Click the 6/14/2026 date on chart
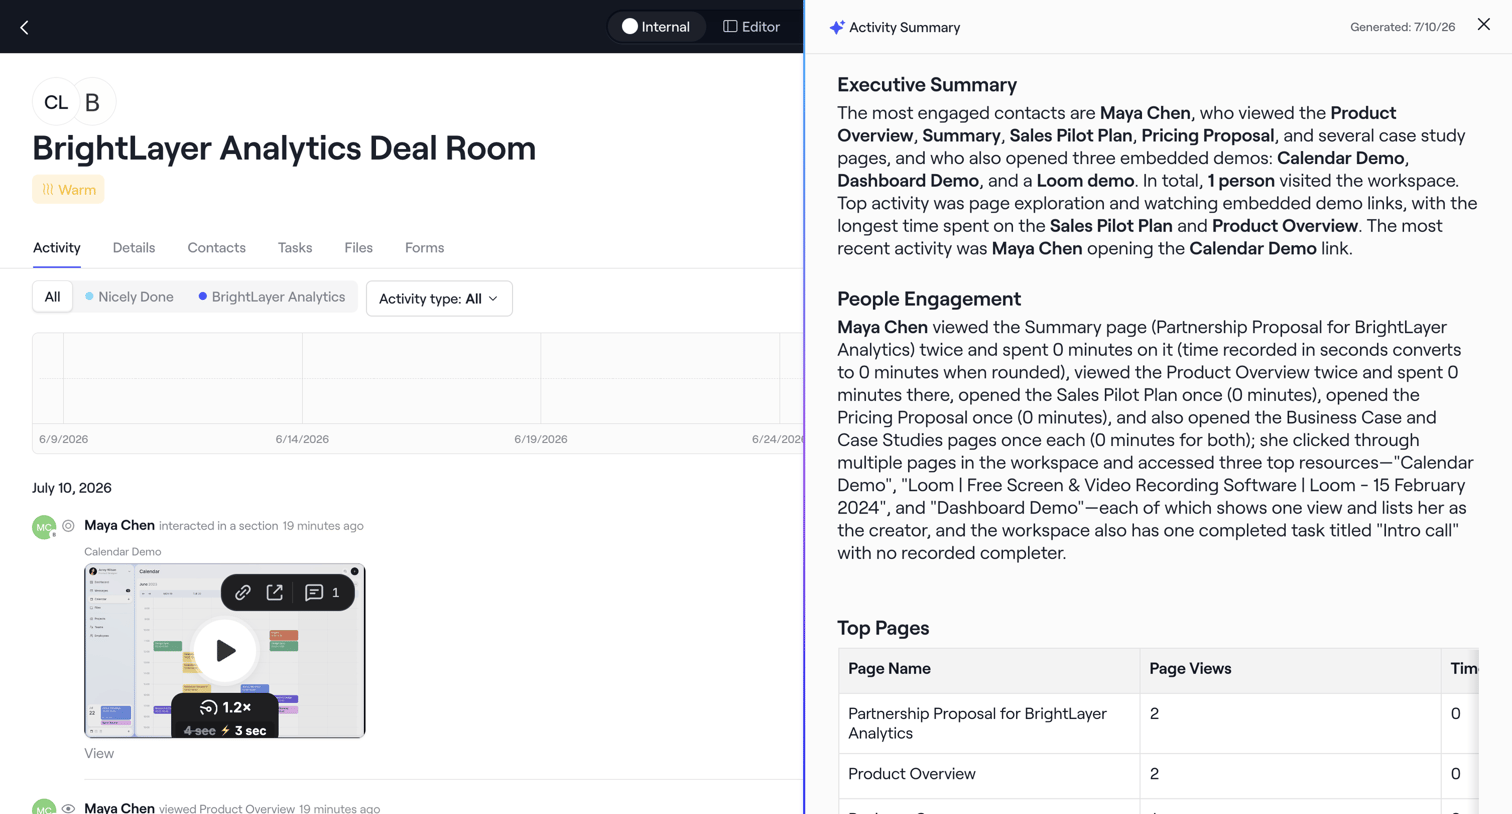The width and height of the screenshot is (1512, 814). [302, 439]
